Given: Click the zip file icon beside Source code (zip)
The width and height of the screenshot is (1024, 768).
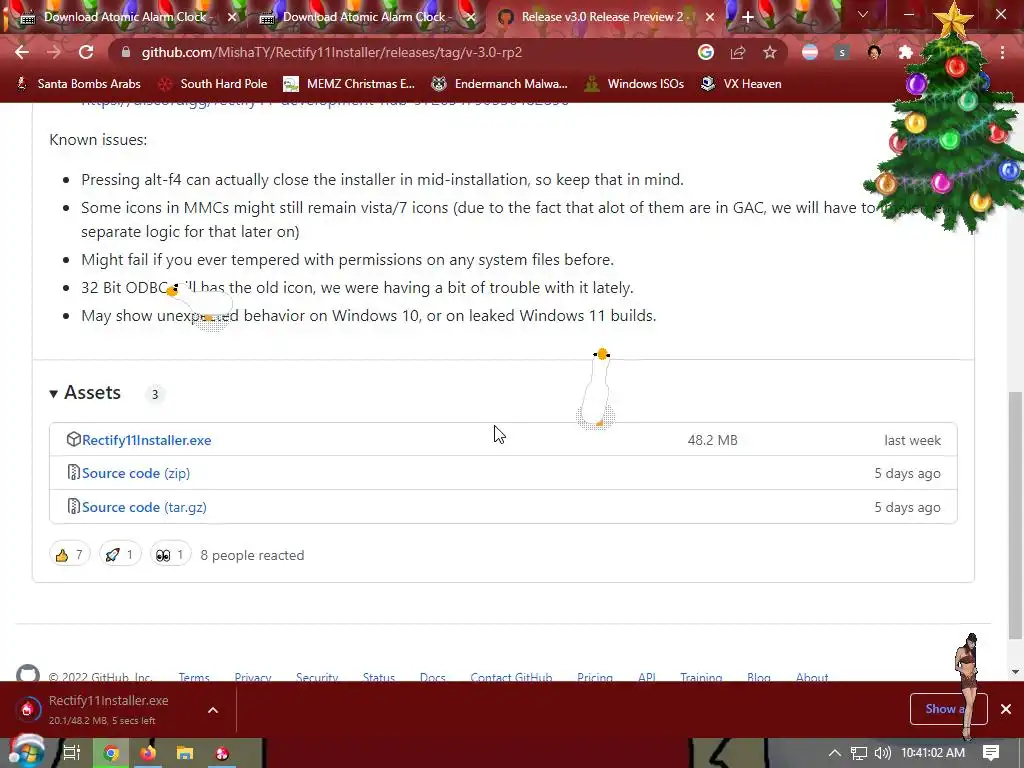Looking at the screenshot, I should 74,472.
